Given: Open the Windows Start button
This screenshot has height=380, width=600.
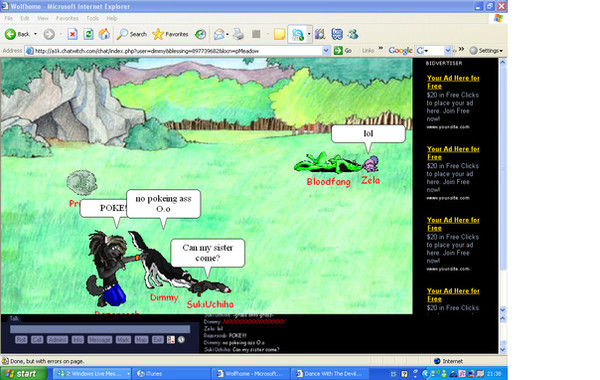Looking at the screenshot, I should [x=24, y=373].
